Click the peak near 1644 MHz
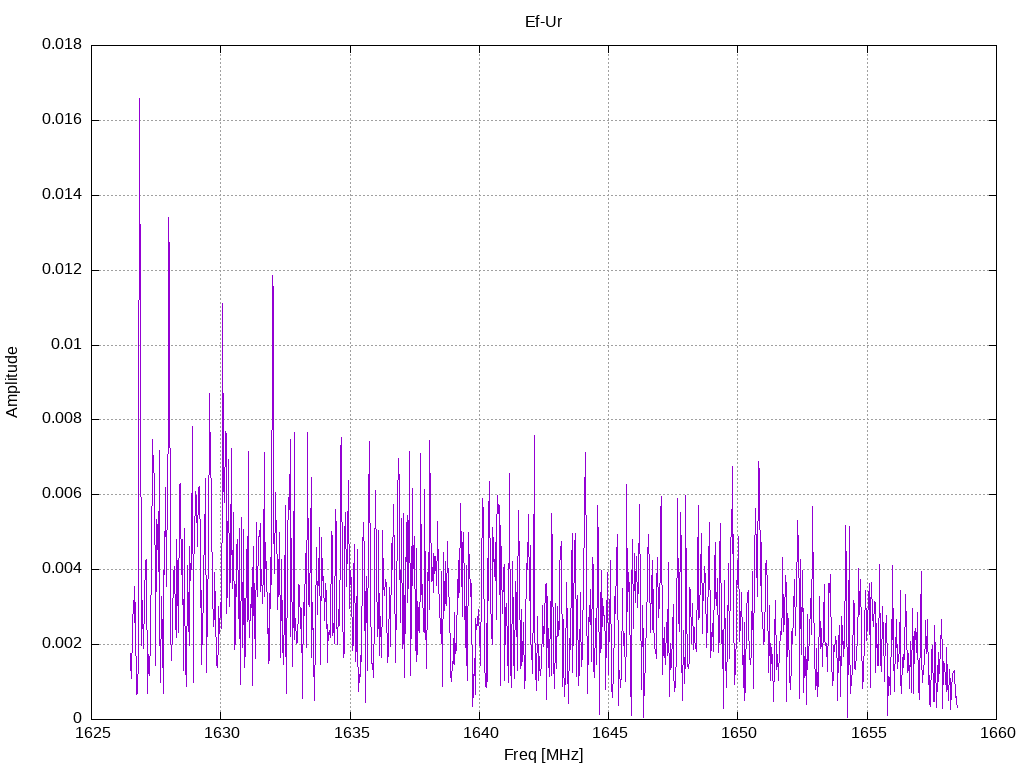Screen dimensions: 1024x768 (x=585, y=454)
